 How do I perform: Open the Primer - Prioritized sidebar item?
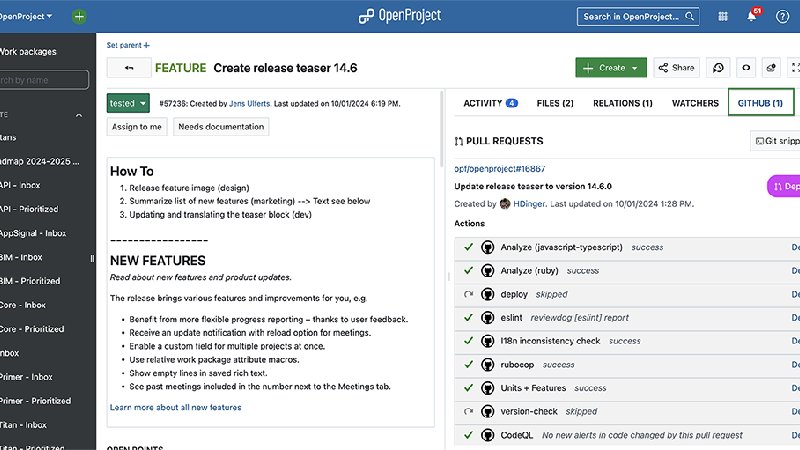click(x=36, y=401)
